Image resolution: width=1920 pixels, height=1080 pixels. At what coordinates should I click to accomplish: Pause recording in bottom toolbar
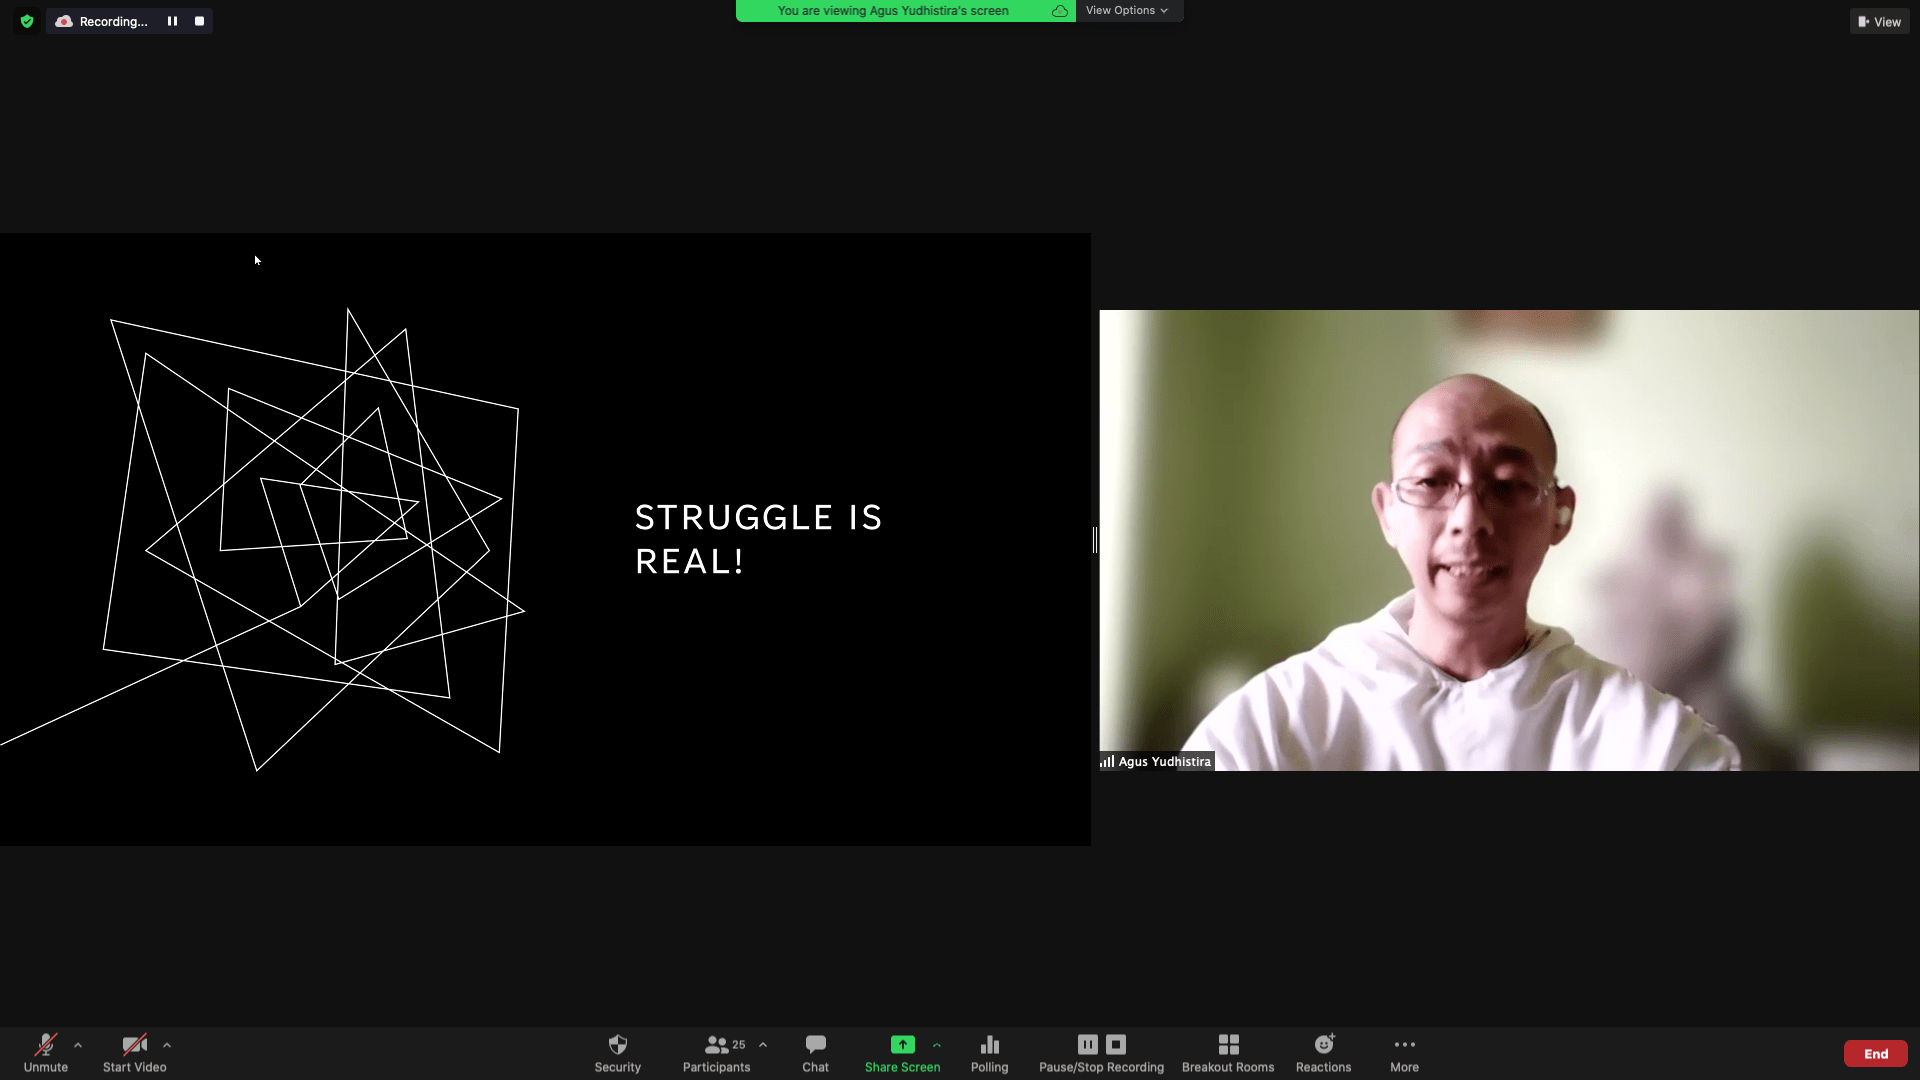[1087, 1044]
